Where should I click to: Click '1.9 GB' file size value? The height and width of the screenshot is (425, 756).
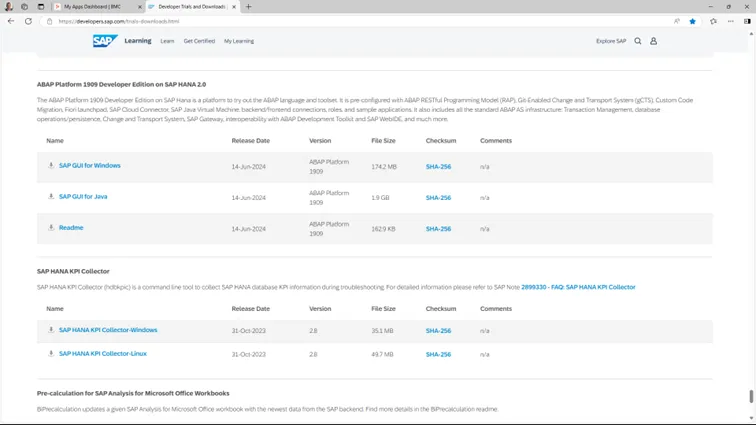pos(380,198)
